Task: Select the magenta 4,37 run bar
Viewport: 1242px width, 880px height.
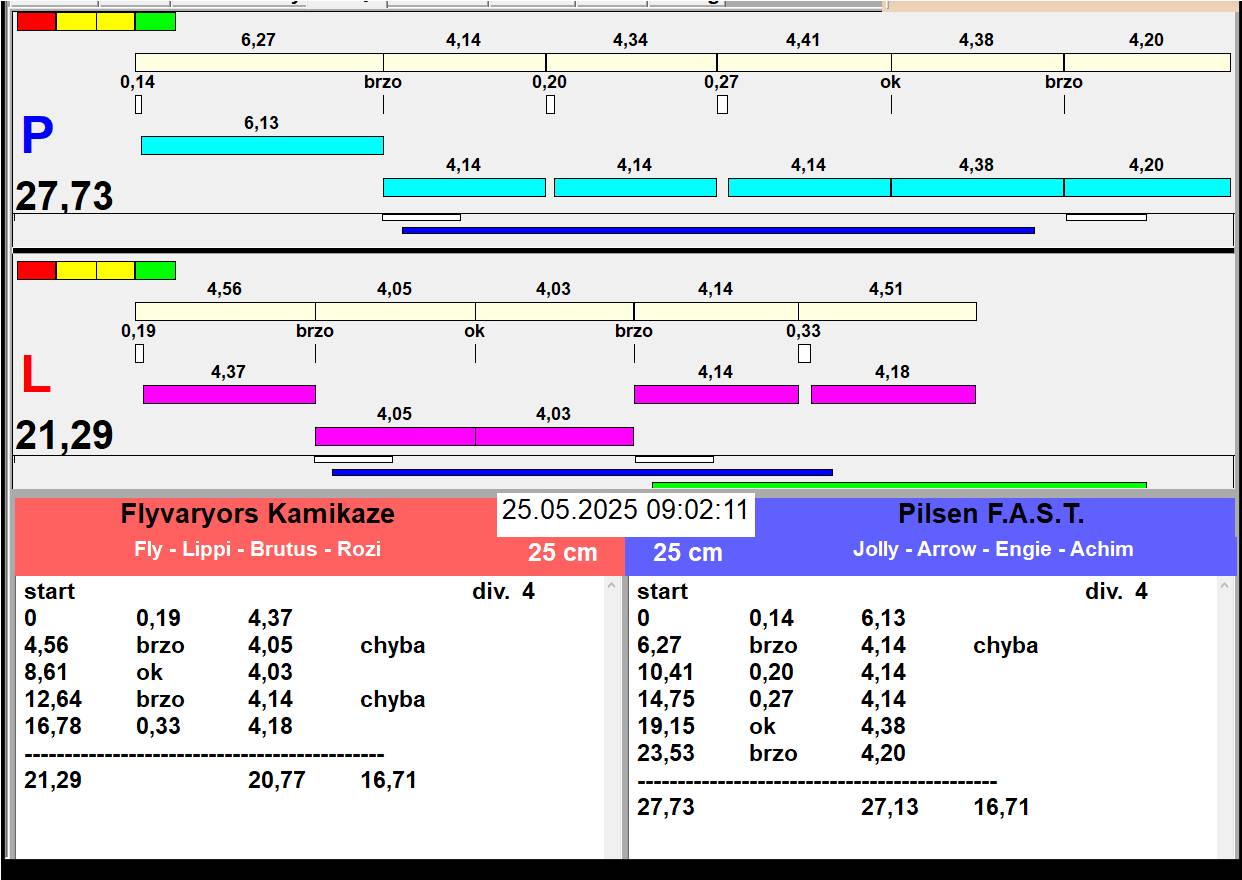Action: 229,394
